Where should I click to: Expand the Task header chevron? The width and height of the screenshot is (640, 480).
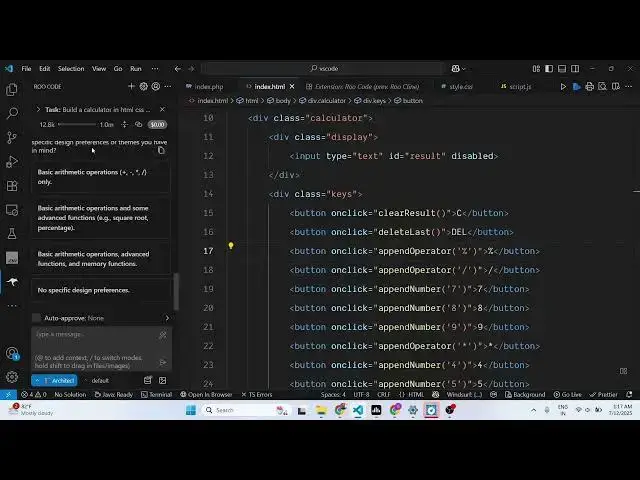coord(38,109)
